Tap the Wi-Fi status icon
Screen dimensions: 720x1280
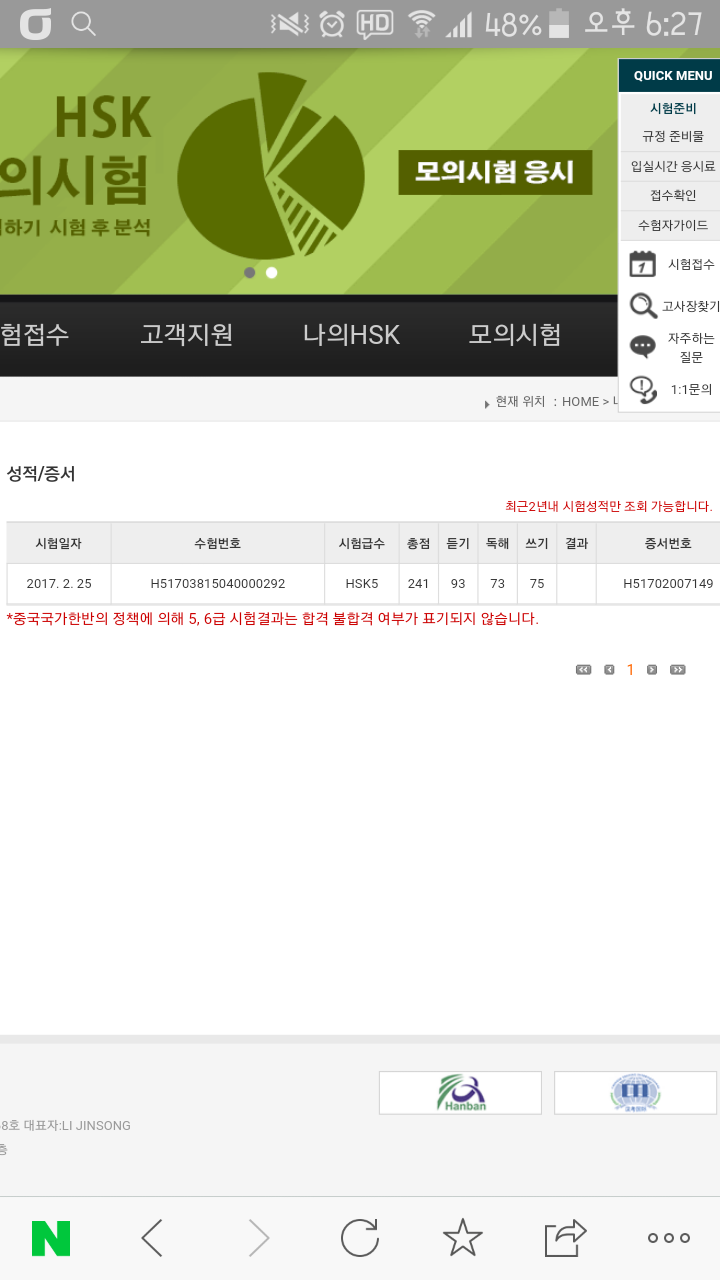(x=421, y=24)
